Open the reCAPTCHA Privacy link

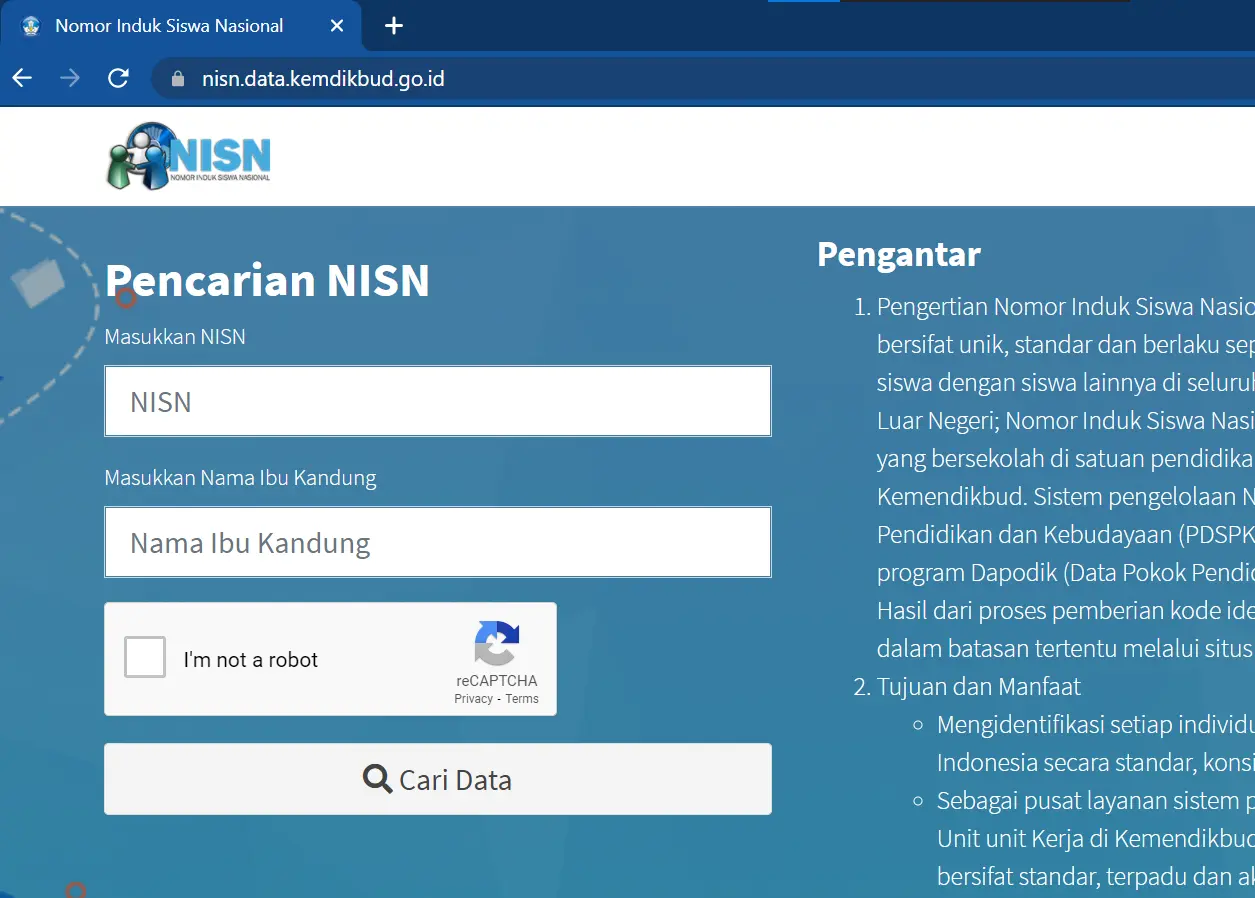[473, 699]
